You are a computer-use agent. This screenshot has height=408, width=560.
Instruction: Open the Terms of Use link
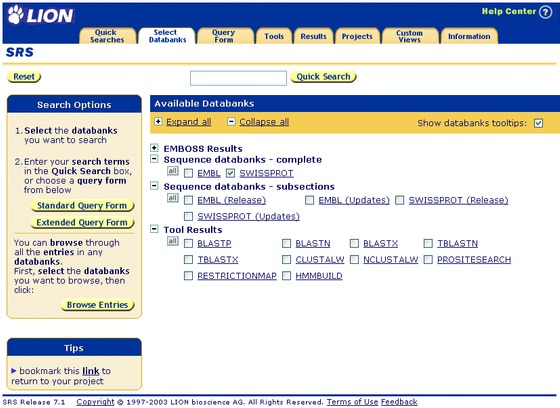(x=352, y=402)
